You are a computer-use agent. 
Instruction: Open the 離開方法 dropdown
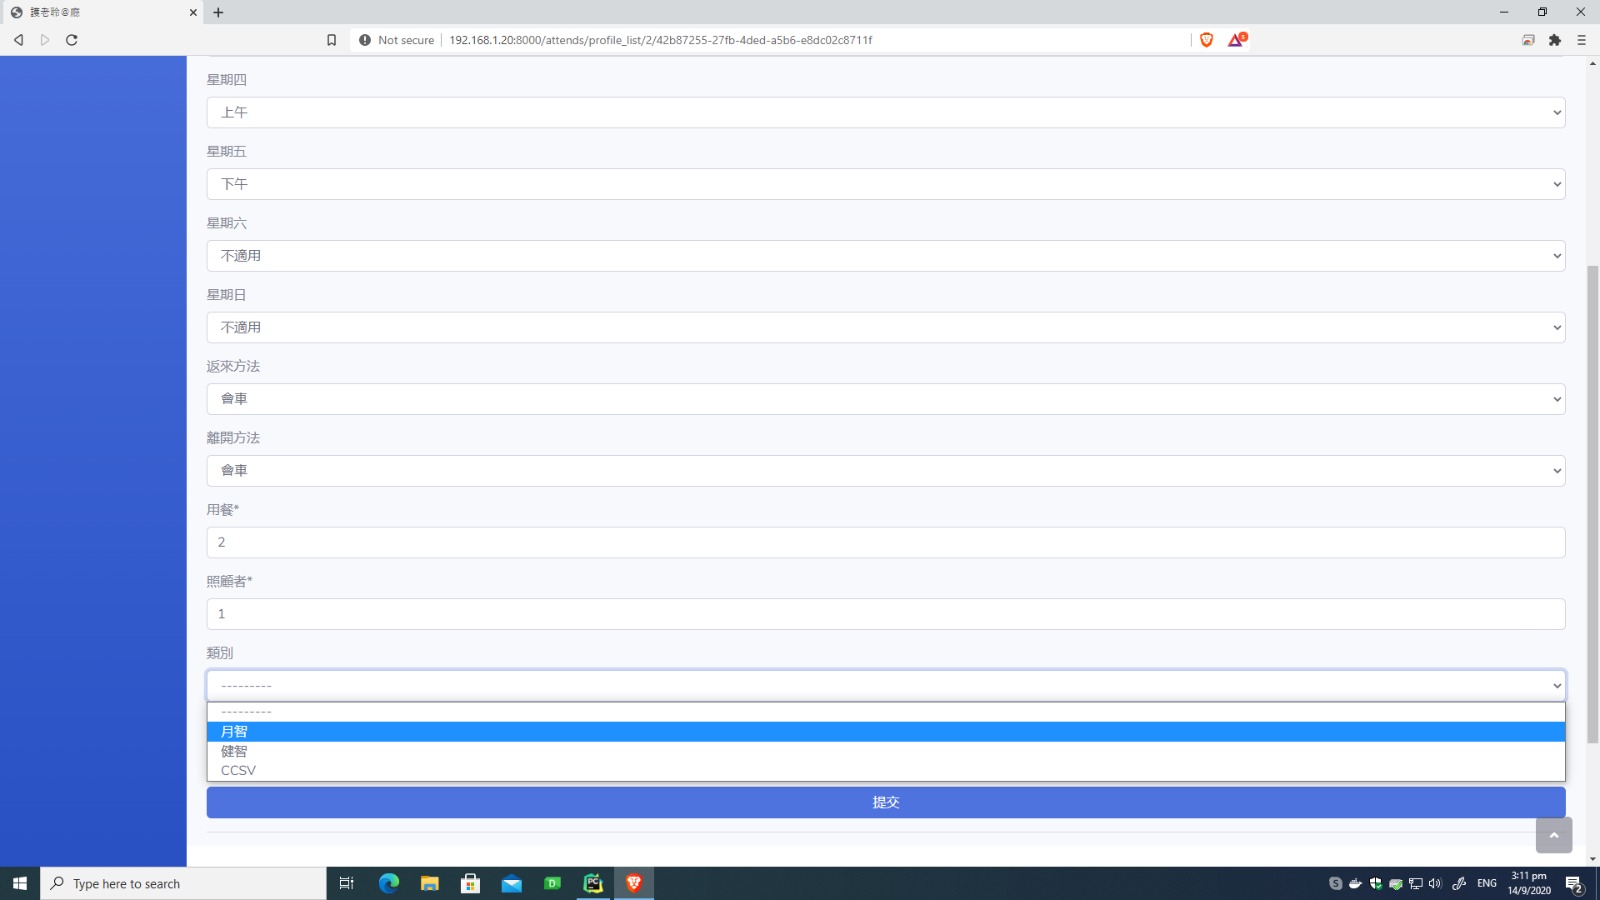[x=885, y=471]
